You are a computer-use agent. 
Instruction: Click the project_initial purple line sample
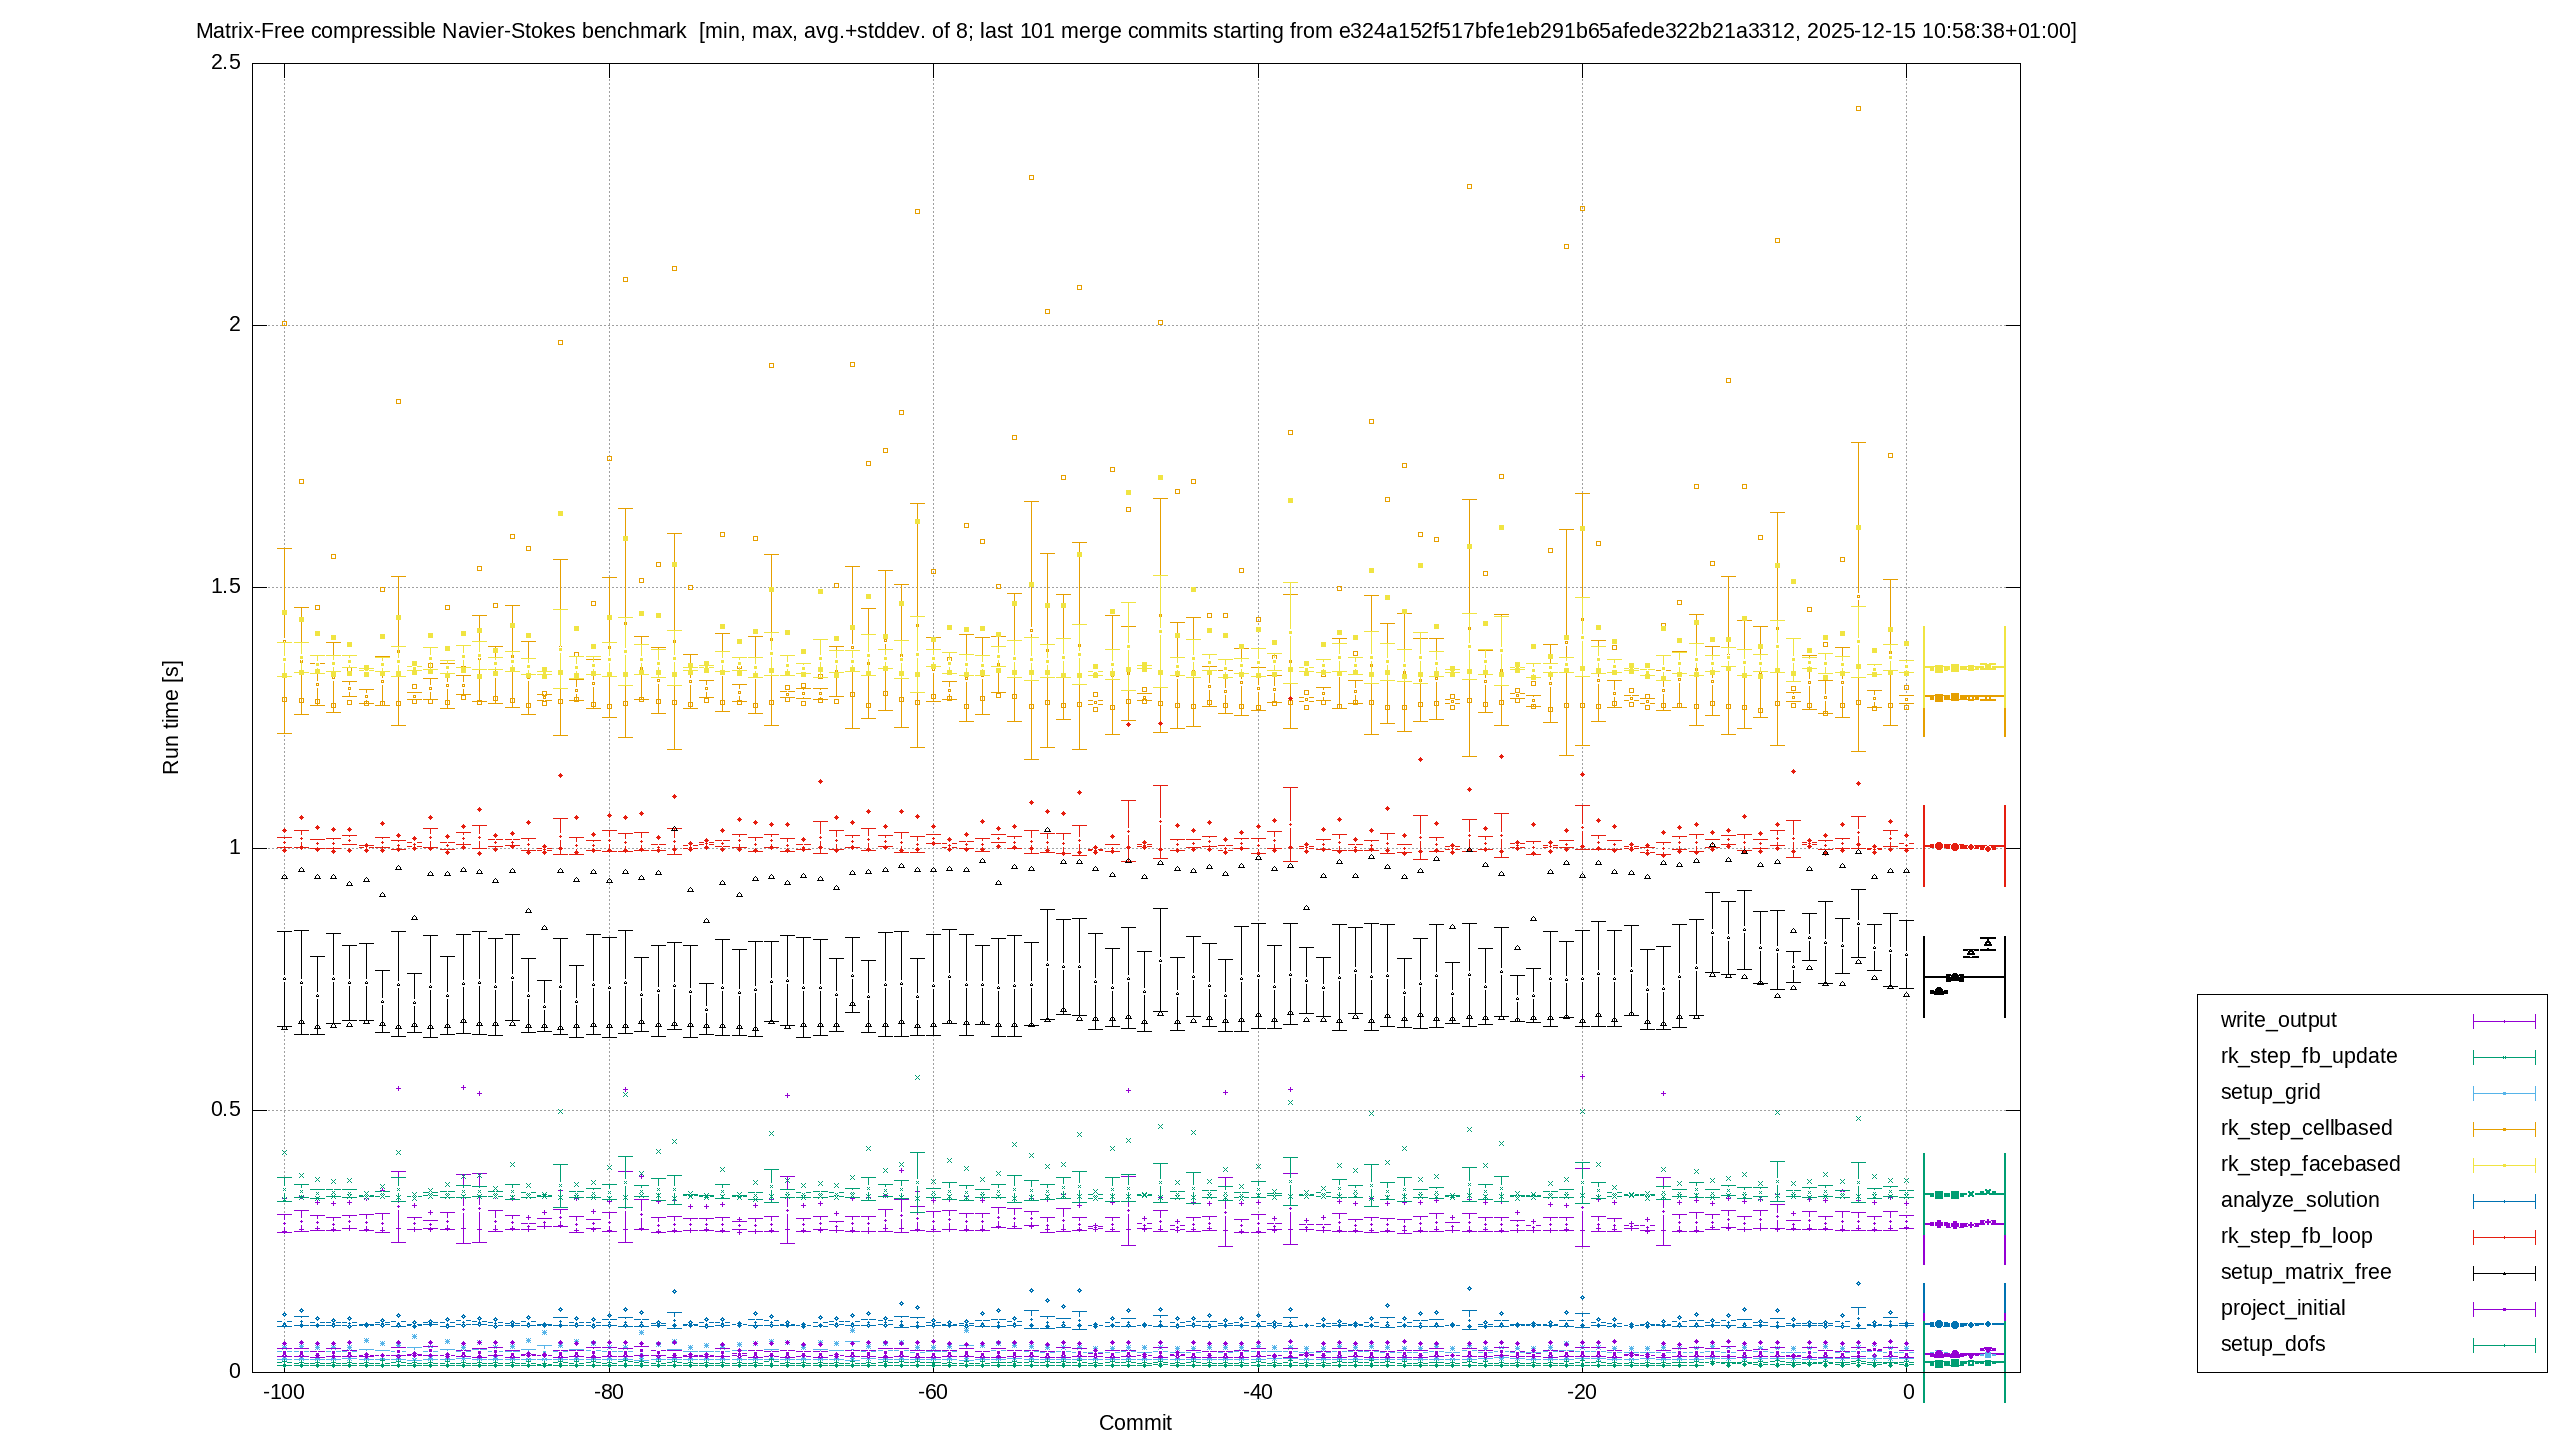2504,1309
